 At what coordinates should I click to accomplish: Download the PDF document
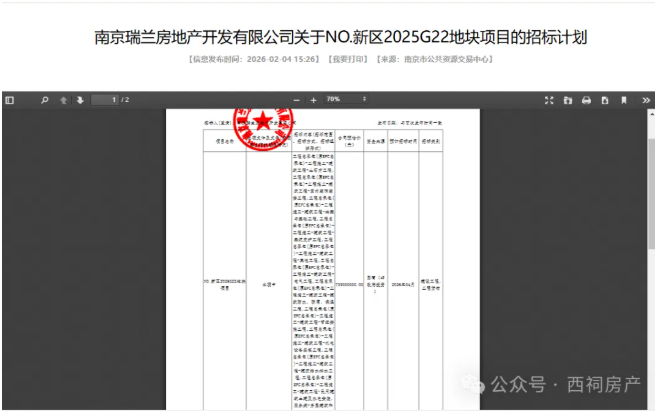click(x=604, y=100)
